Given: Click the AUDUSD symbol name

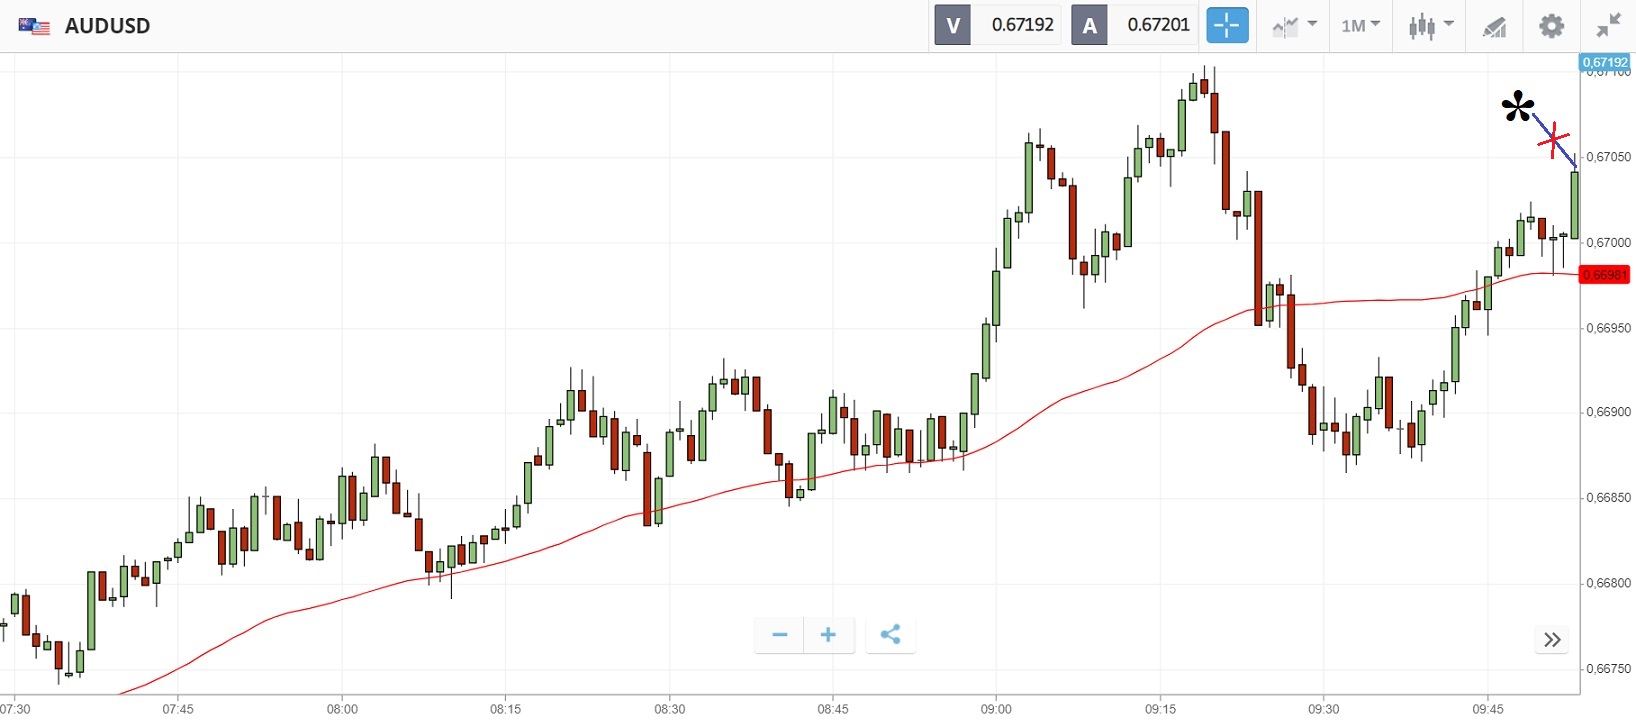Looking at the screenshot, I should [107, 26].
